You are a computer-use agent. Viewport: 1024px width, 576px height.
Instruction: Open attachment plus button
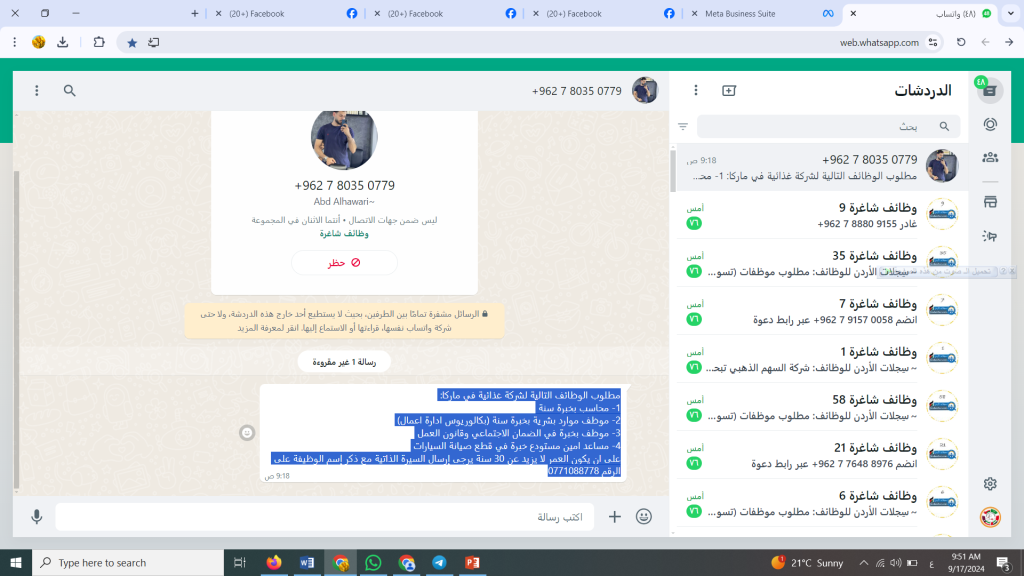pyautogui.click(x=615, y=517)
